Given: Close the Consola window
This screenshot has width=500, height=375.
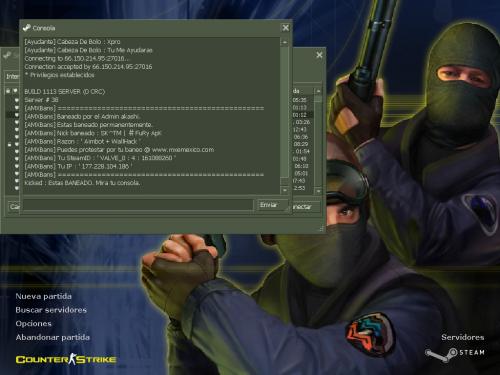Looking at the screenshot, I should (x=286, y=28).
